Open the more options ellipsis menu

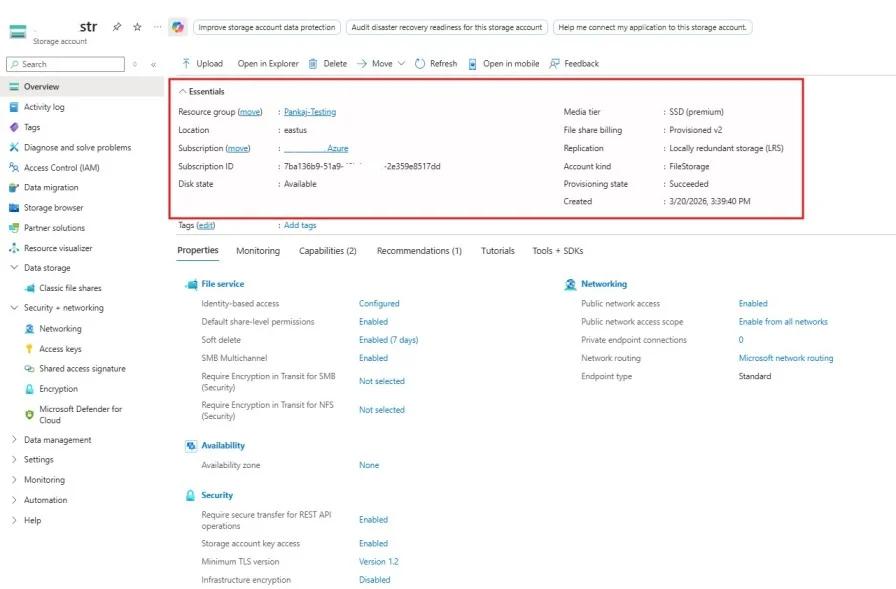click(x=158, y=27)
